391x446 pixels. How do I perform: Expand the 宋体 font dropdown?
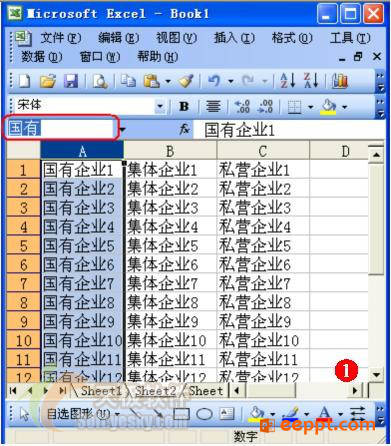(x=160, y=107)
